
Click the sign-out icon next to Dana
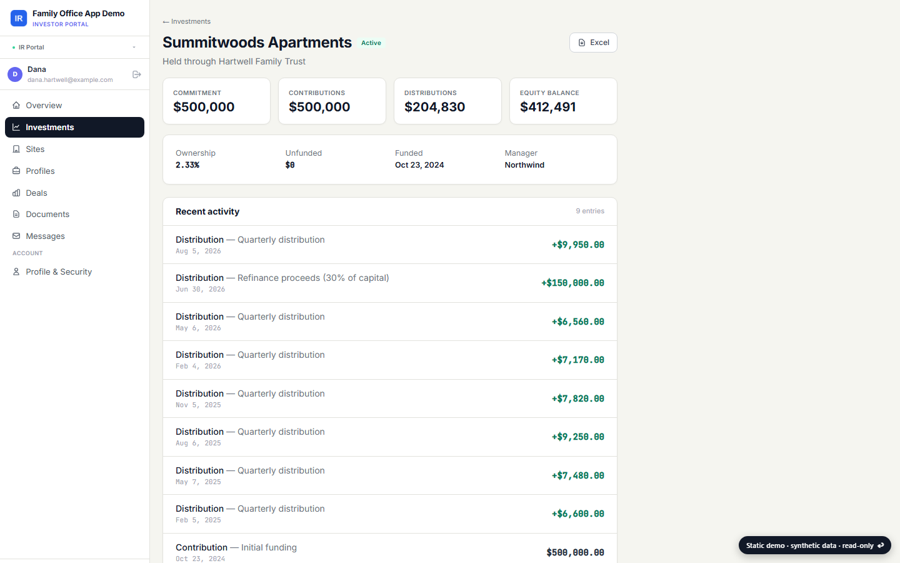137,75
